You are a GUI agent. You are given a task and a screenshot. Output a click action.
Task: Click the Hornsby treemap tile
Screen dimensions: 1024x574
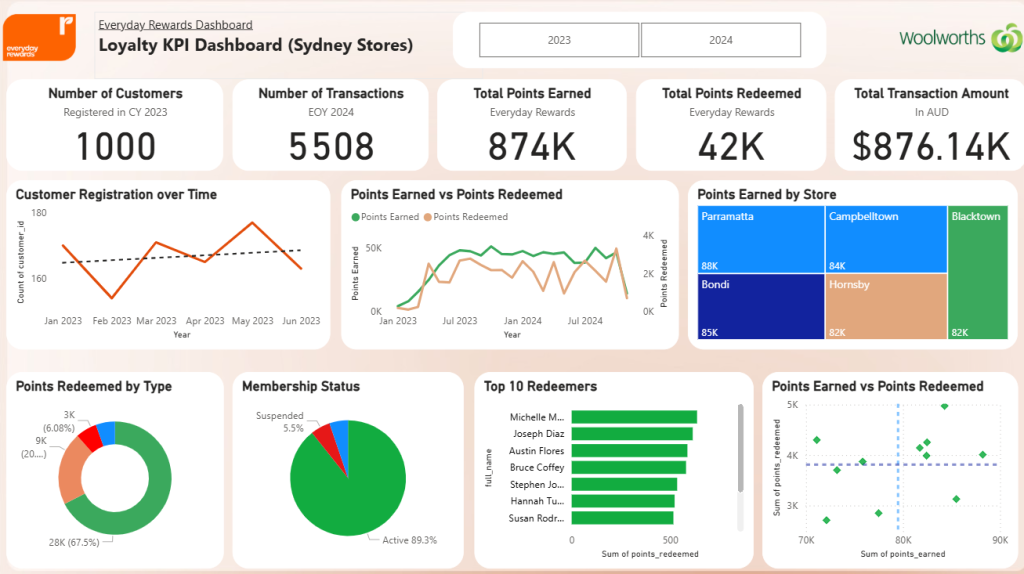tap(885, 306)
